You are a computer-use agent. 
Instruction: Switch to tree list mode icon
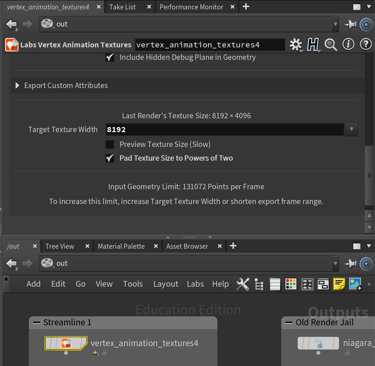click(259, 284)
